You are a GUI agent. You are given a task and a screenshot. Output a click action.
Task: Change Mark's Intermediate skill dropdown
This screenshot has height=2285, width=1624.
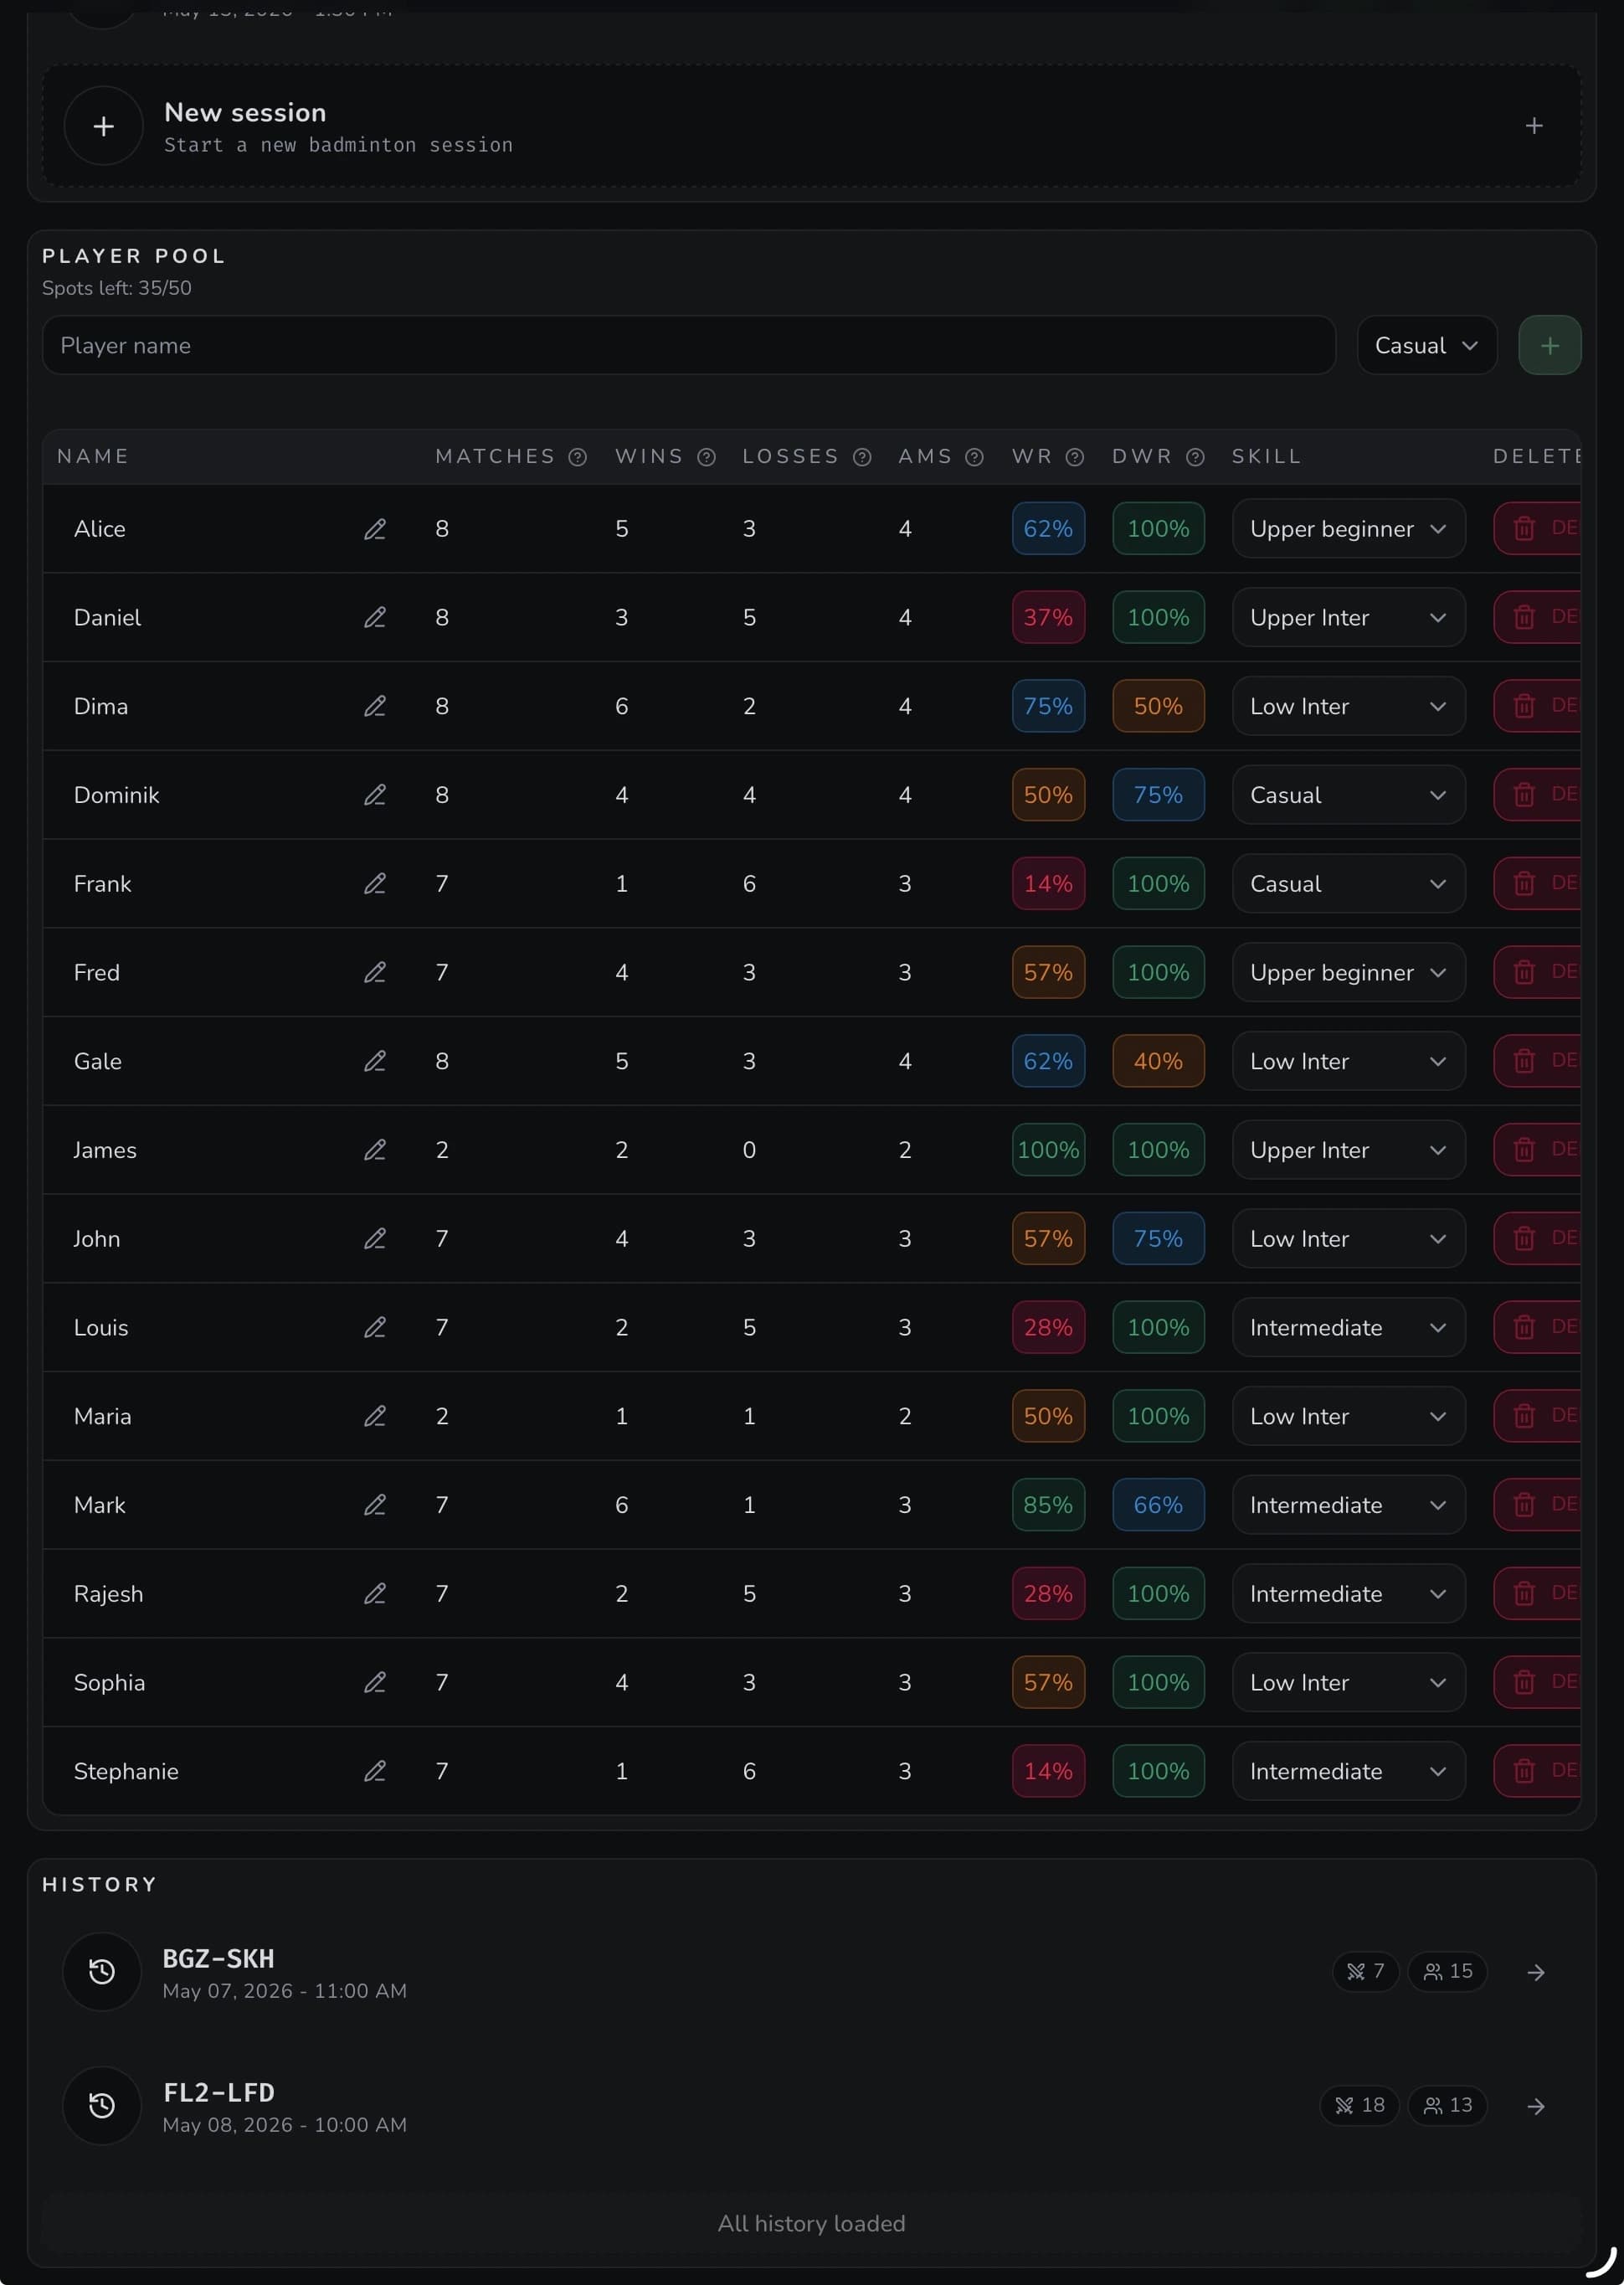point(1348,1505)
